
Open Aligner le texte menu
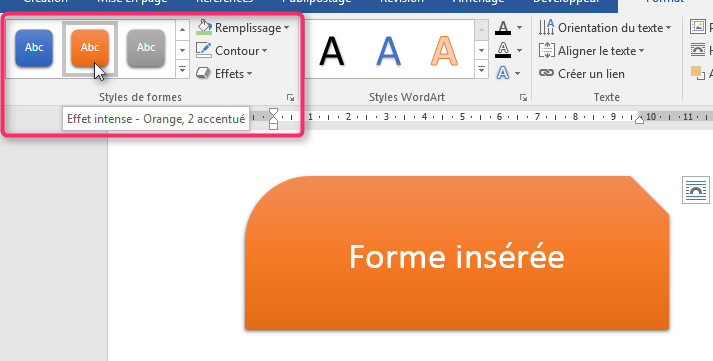point(592,50)
